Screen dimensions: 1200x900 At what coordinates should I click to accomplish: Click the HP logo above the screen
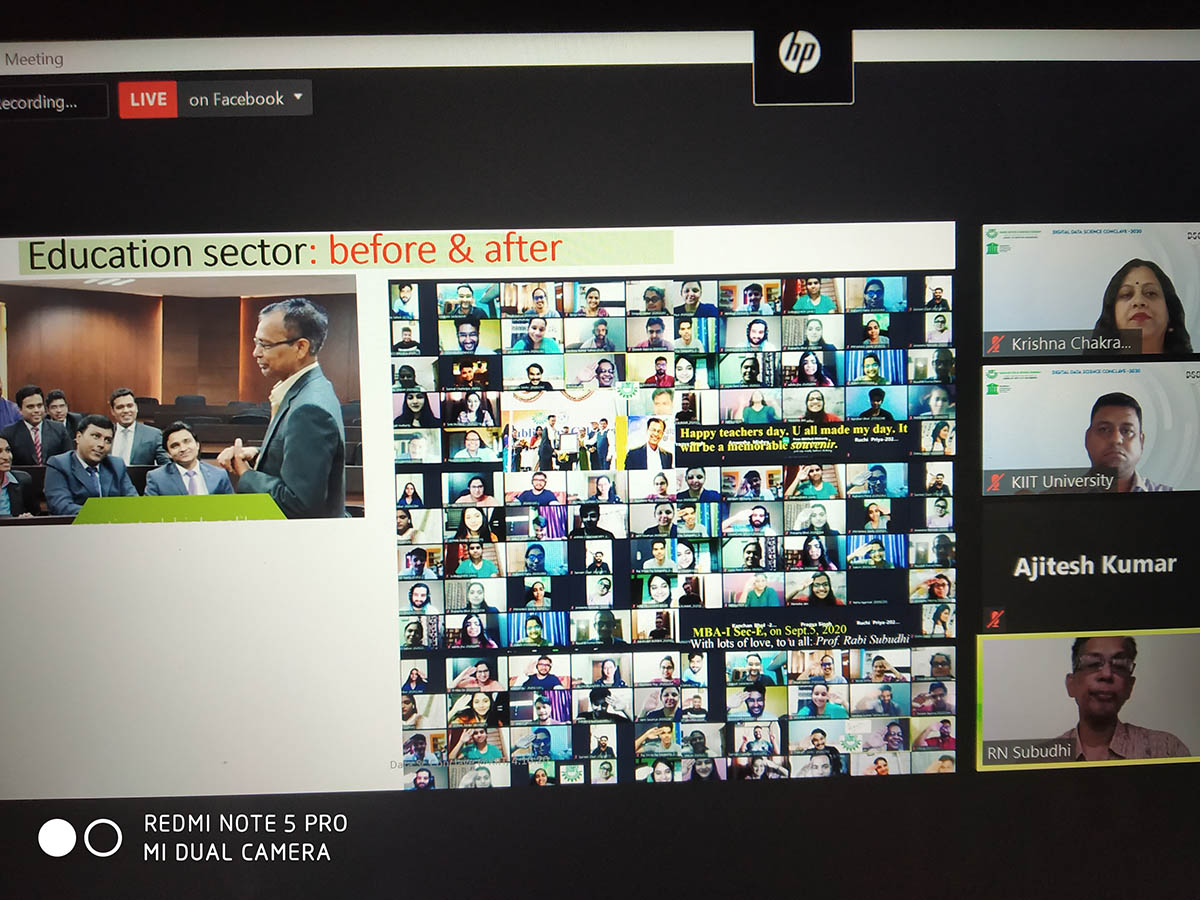(800, 52)
